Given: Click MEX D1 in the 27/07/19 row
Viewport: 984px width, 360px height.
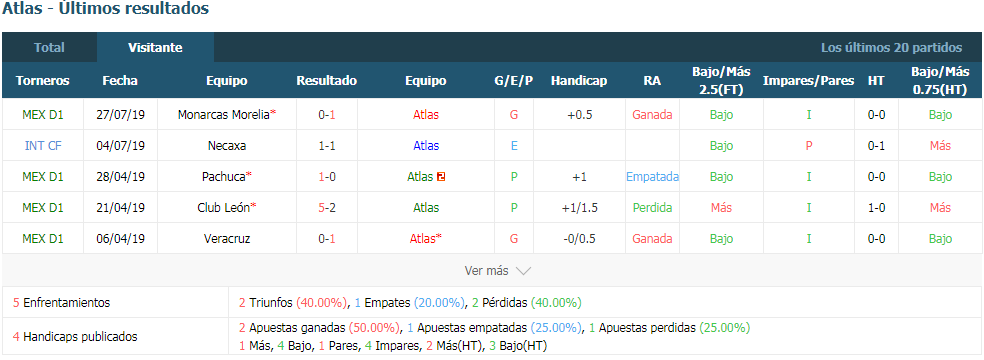Looking at the screenshot, I should (43, 115).
